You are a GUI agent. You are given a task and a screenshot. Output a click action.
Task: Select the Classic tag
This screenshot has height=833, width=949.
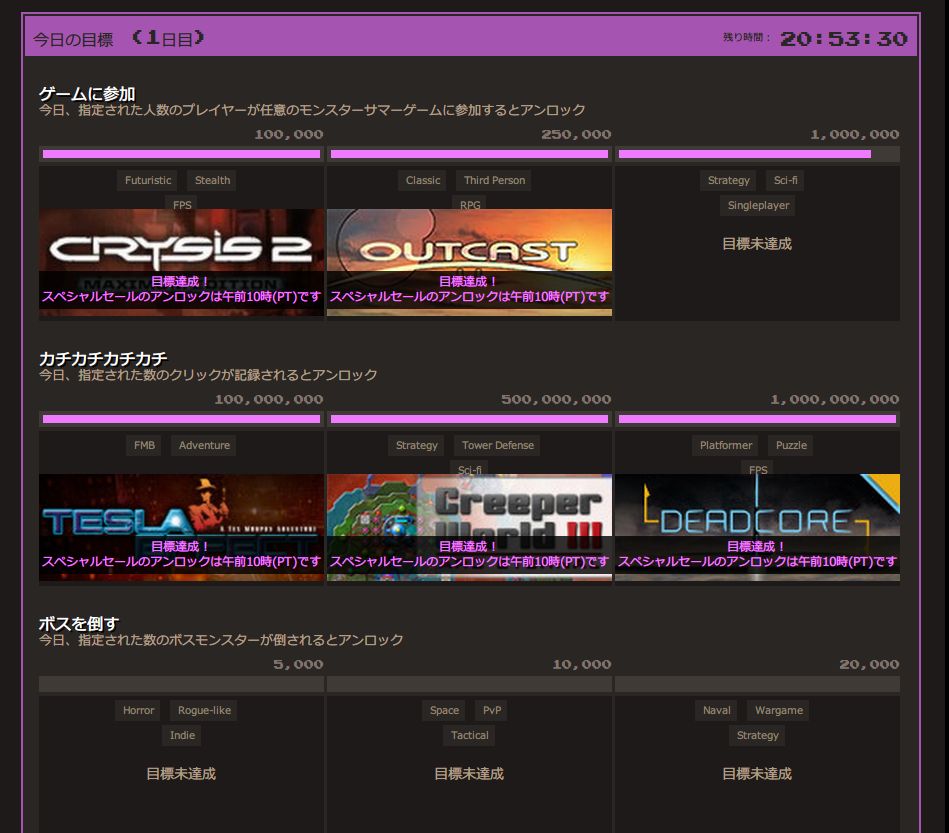click(423, 180)
